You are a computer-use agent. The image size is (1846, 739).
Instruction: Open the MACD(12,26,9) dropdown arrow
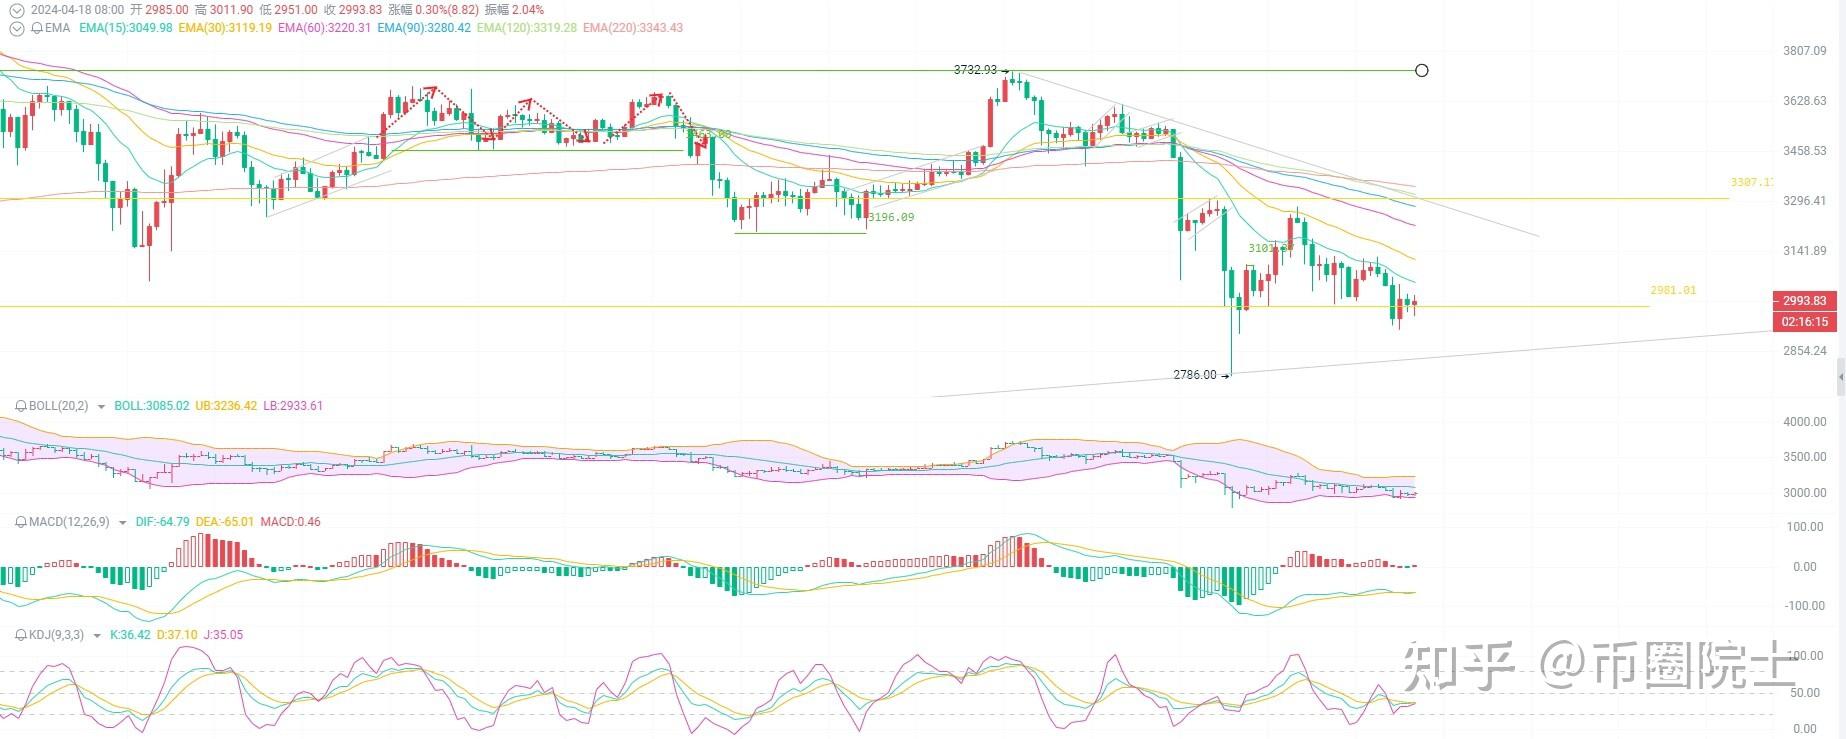point(123,523)
